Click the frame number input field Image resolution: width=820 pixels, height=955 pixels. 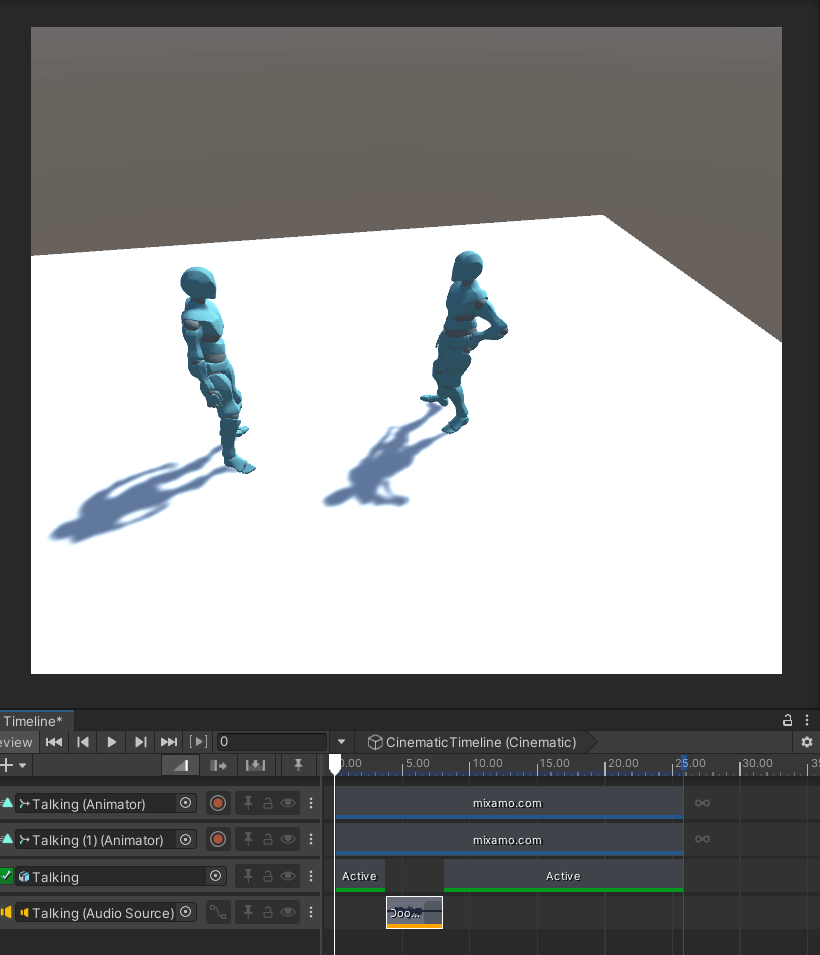[x=270, y=742]
